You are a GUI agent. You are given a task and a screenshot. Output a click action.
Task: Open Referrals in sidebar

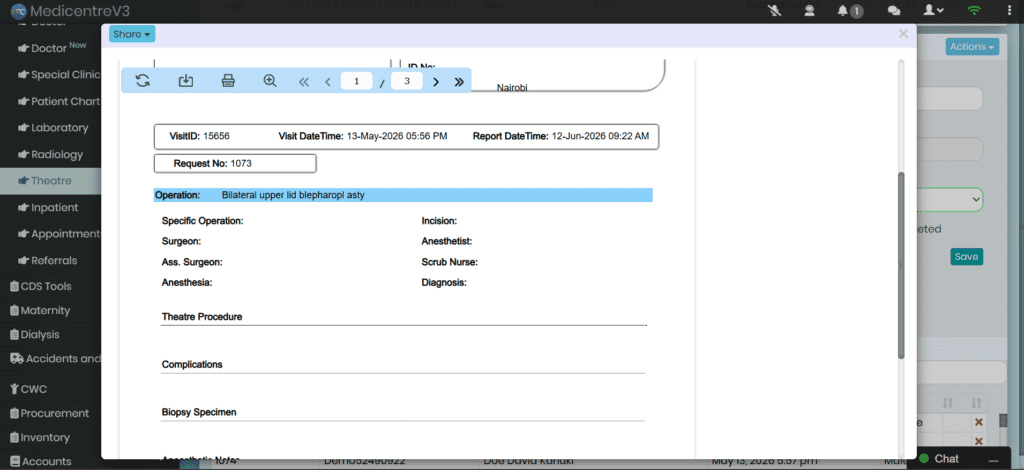pos(48,260)
